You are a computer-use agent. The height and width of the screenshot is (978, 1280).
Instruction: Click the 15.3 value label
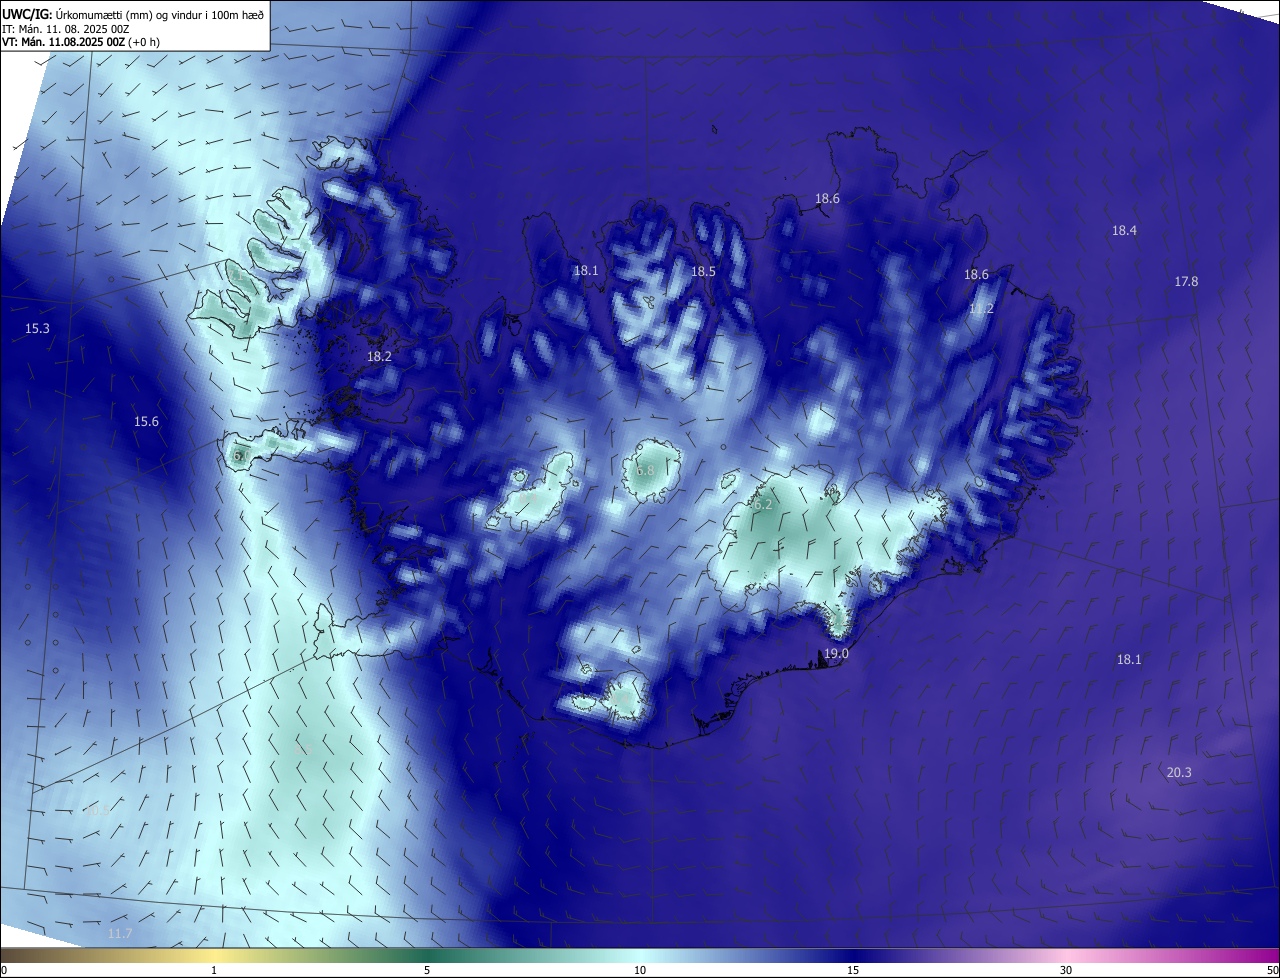pos(37,329)
